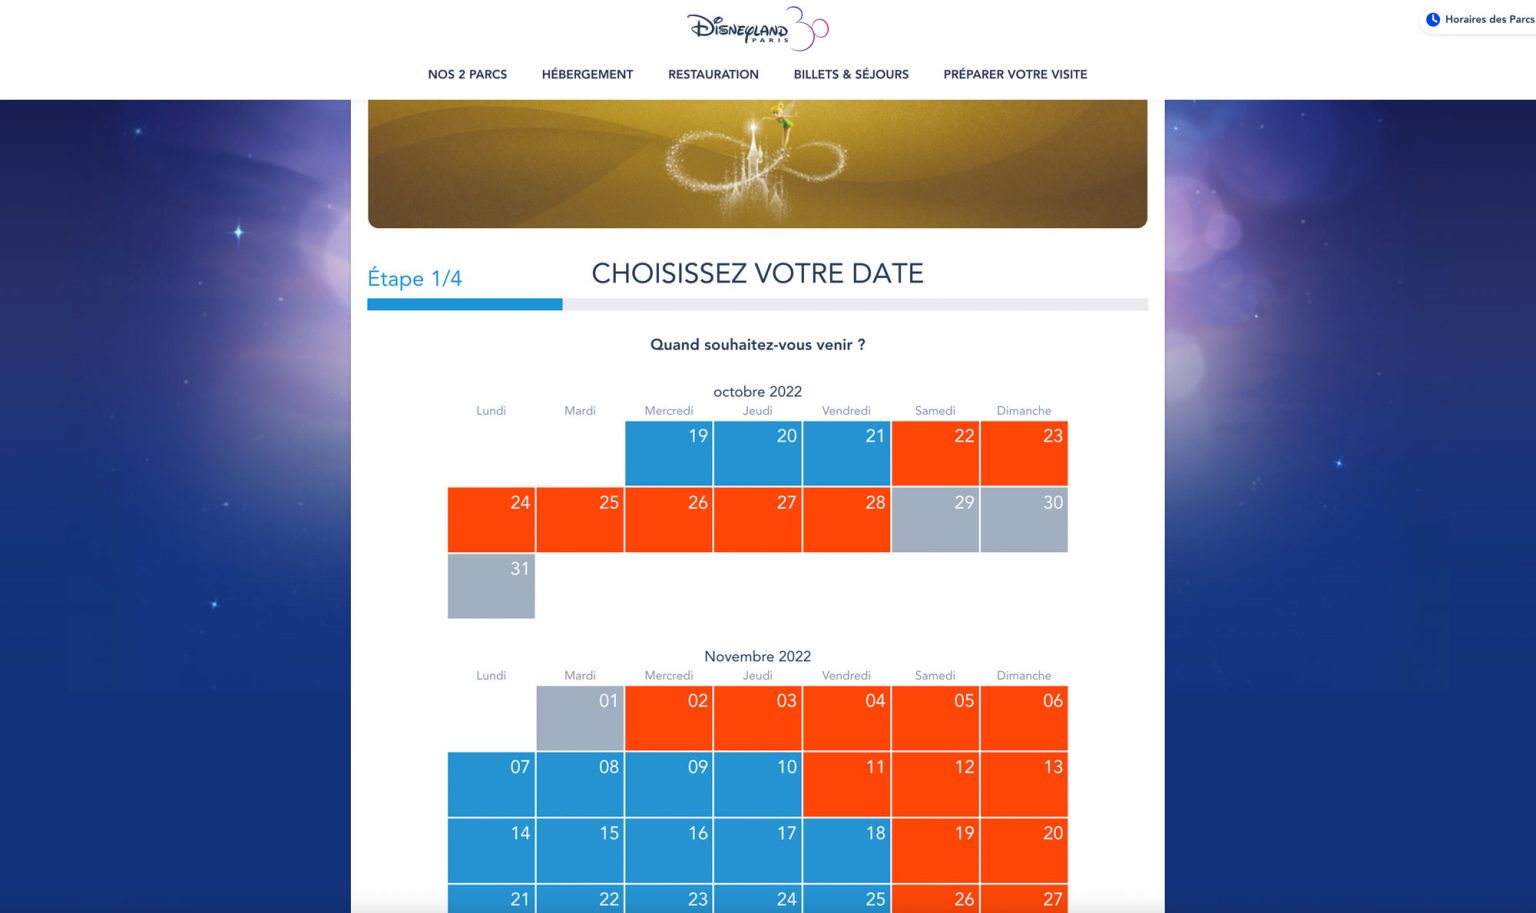This screenshot has width=1536, height=913.
Task: Open the PRÉPARER VOTRE VISITE menu
Action: pos(1015,74)
